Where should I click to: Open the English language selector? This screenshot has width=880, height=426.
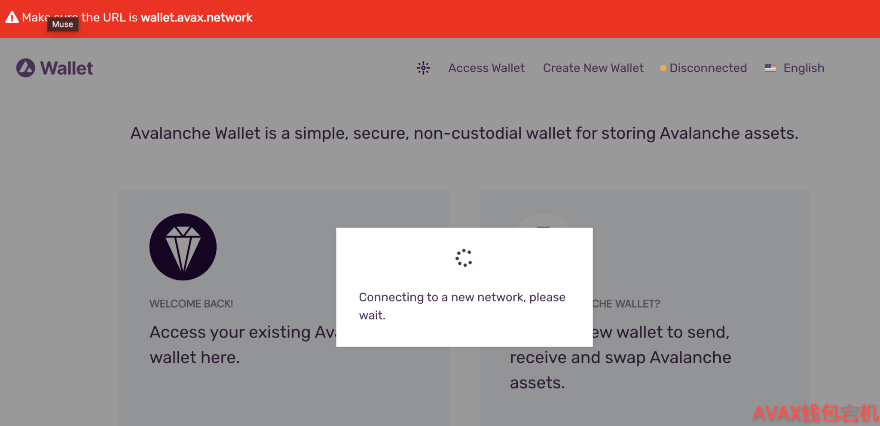pos(794,68)
